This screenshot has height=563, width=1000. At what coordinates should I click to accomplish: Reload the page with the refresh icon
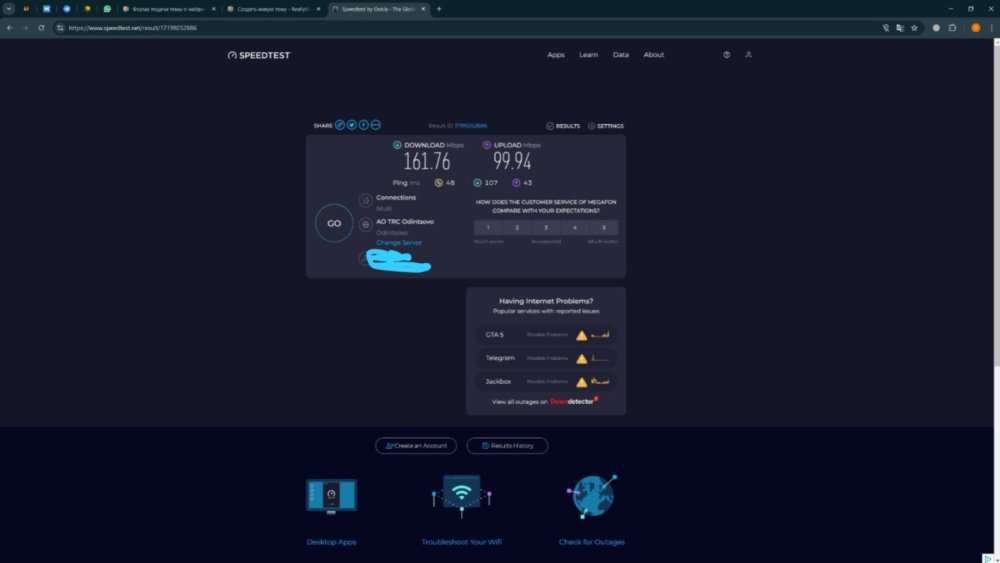[41, 28]
